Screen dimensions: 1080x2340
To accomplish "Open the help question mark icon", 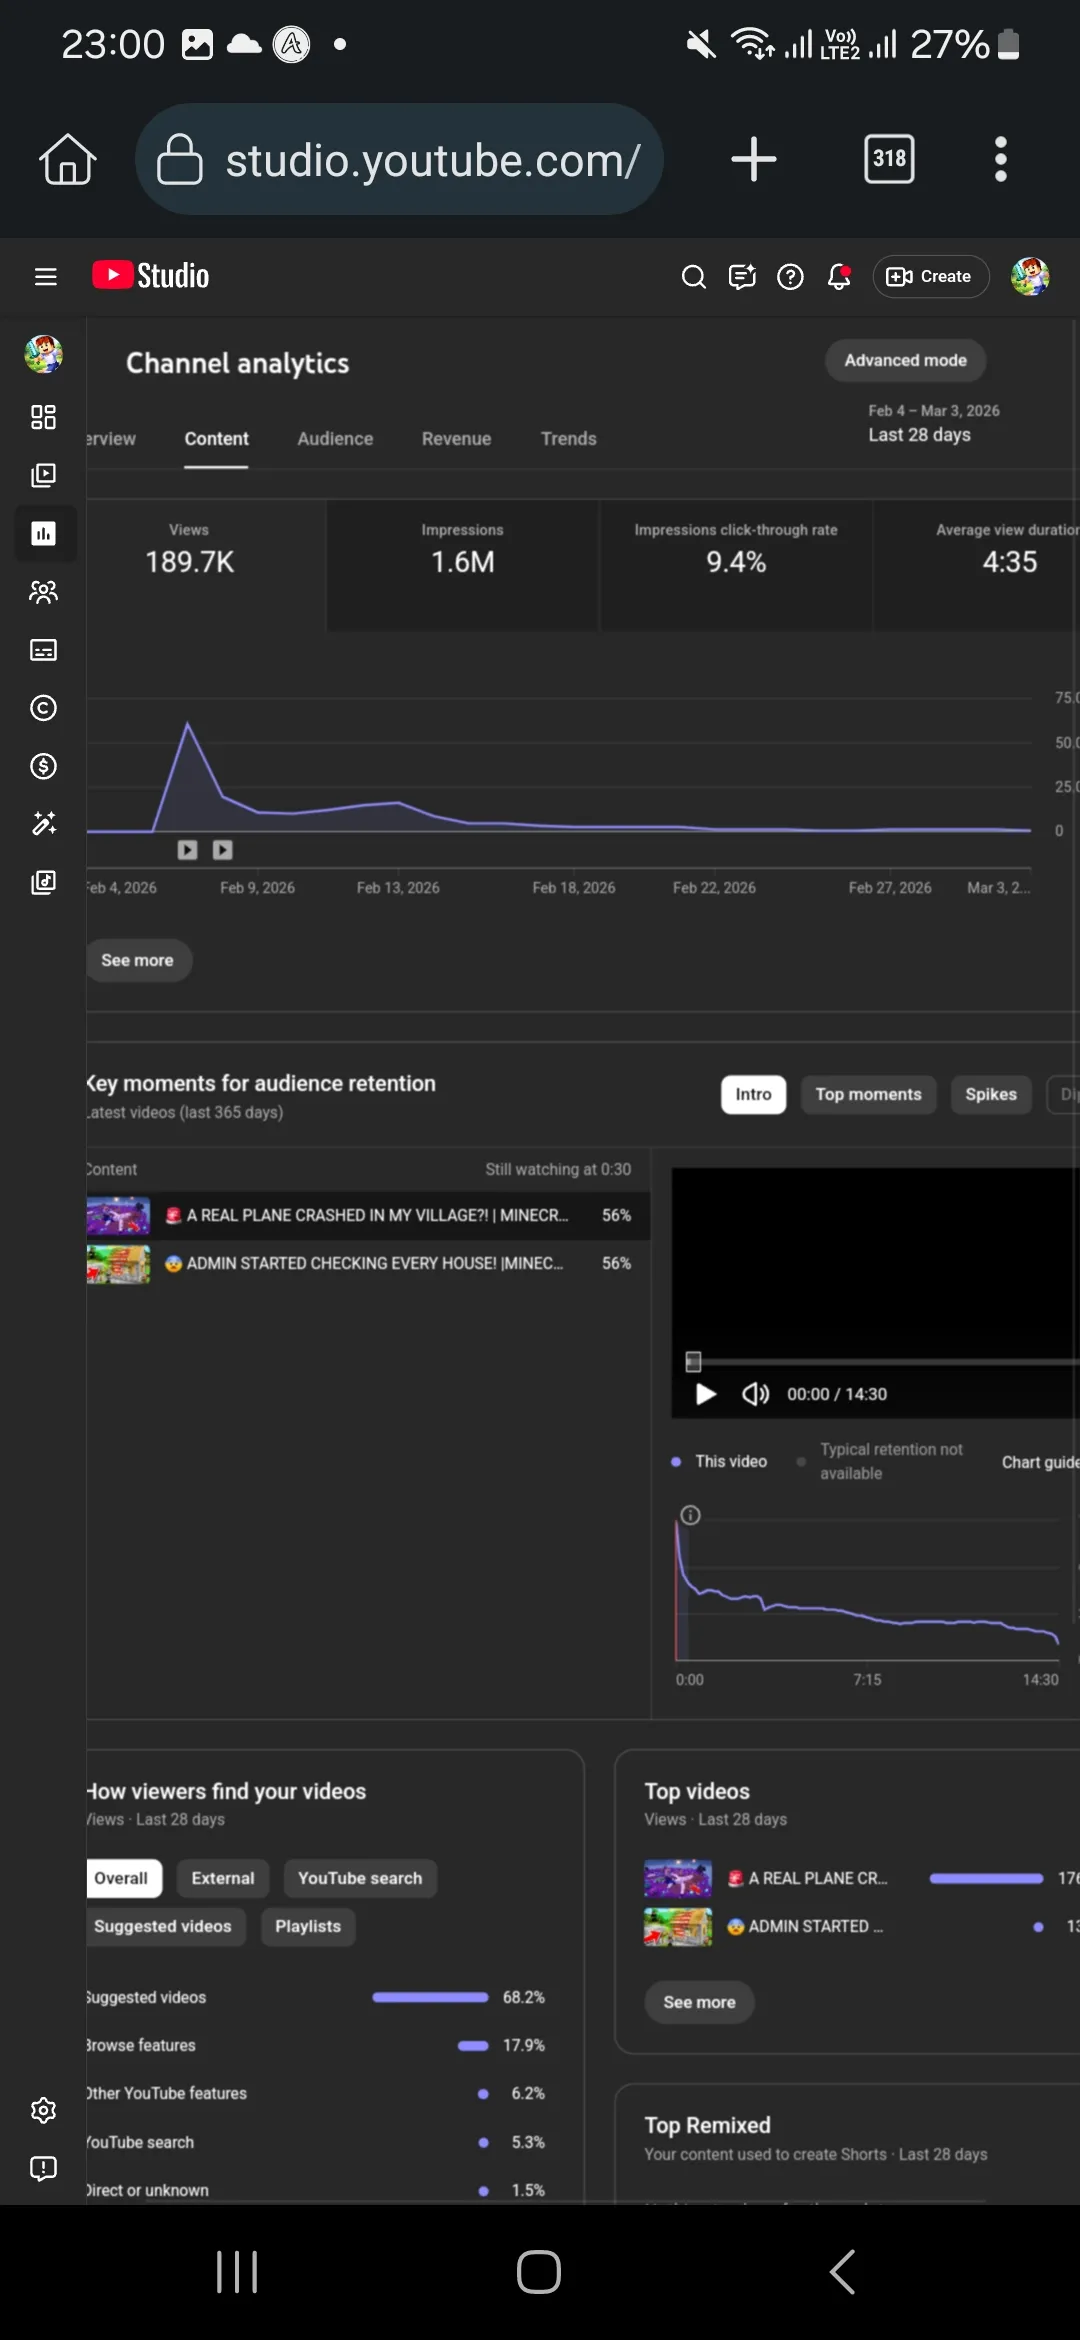I will point(790,277).
